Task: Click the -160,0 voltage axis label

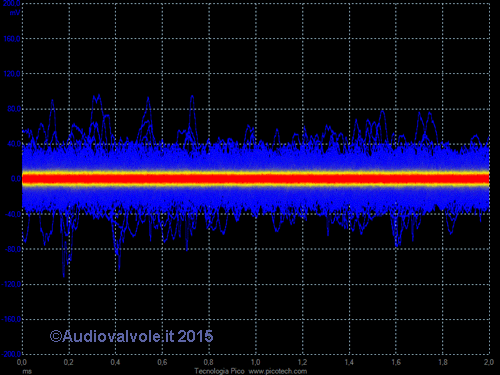Action: click(x=11, y=319)
